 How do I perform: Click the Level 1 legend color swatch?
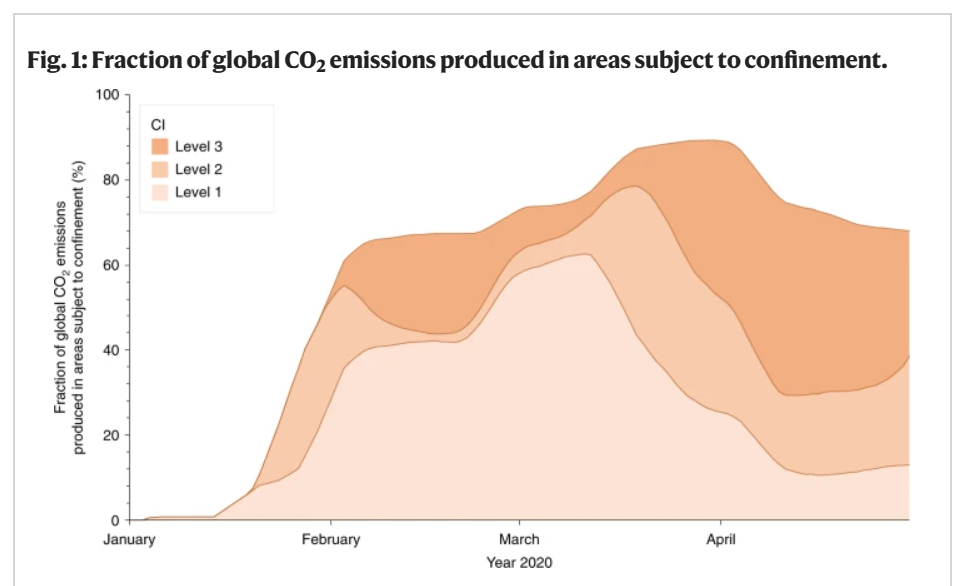pos(159,191)
